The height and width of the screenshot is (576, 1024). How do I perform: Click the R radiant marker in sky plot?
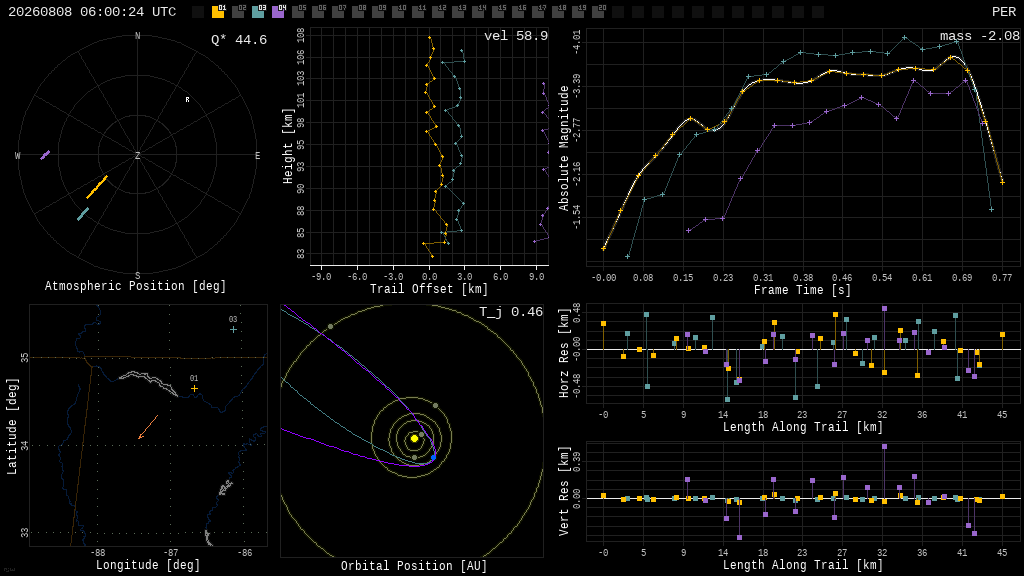187,100
